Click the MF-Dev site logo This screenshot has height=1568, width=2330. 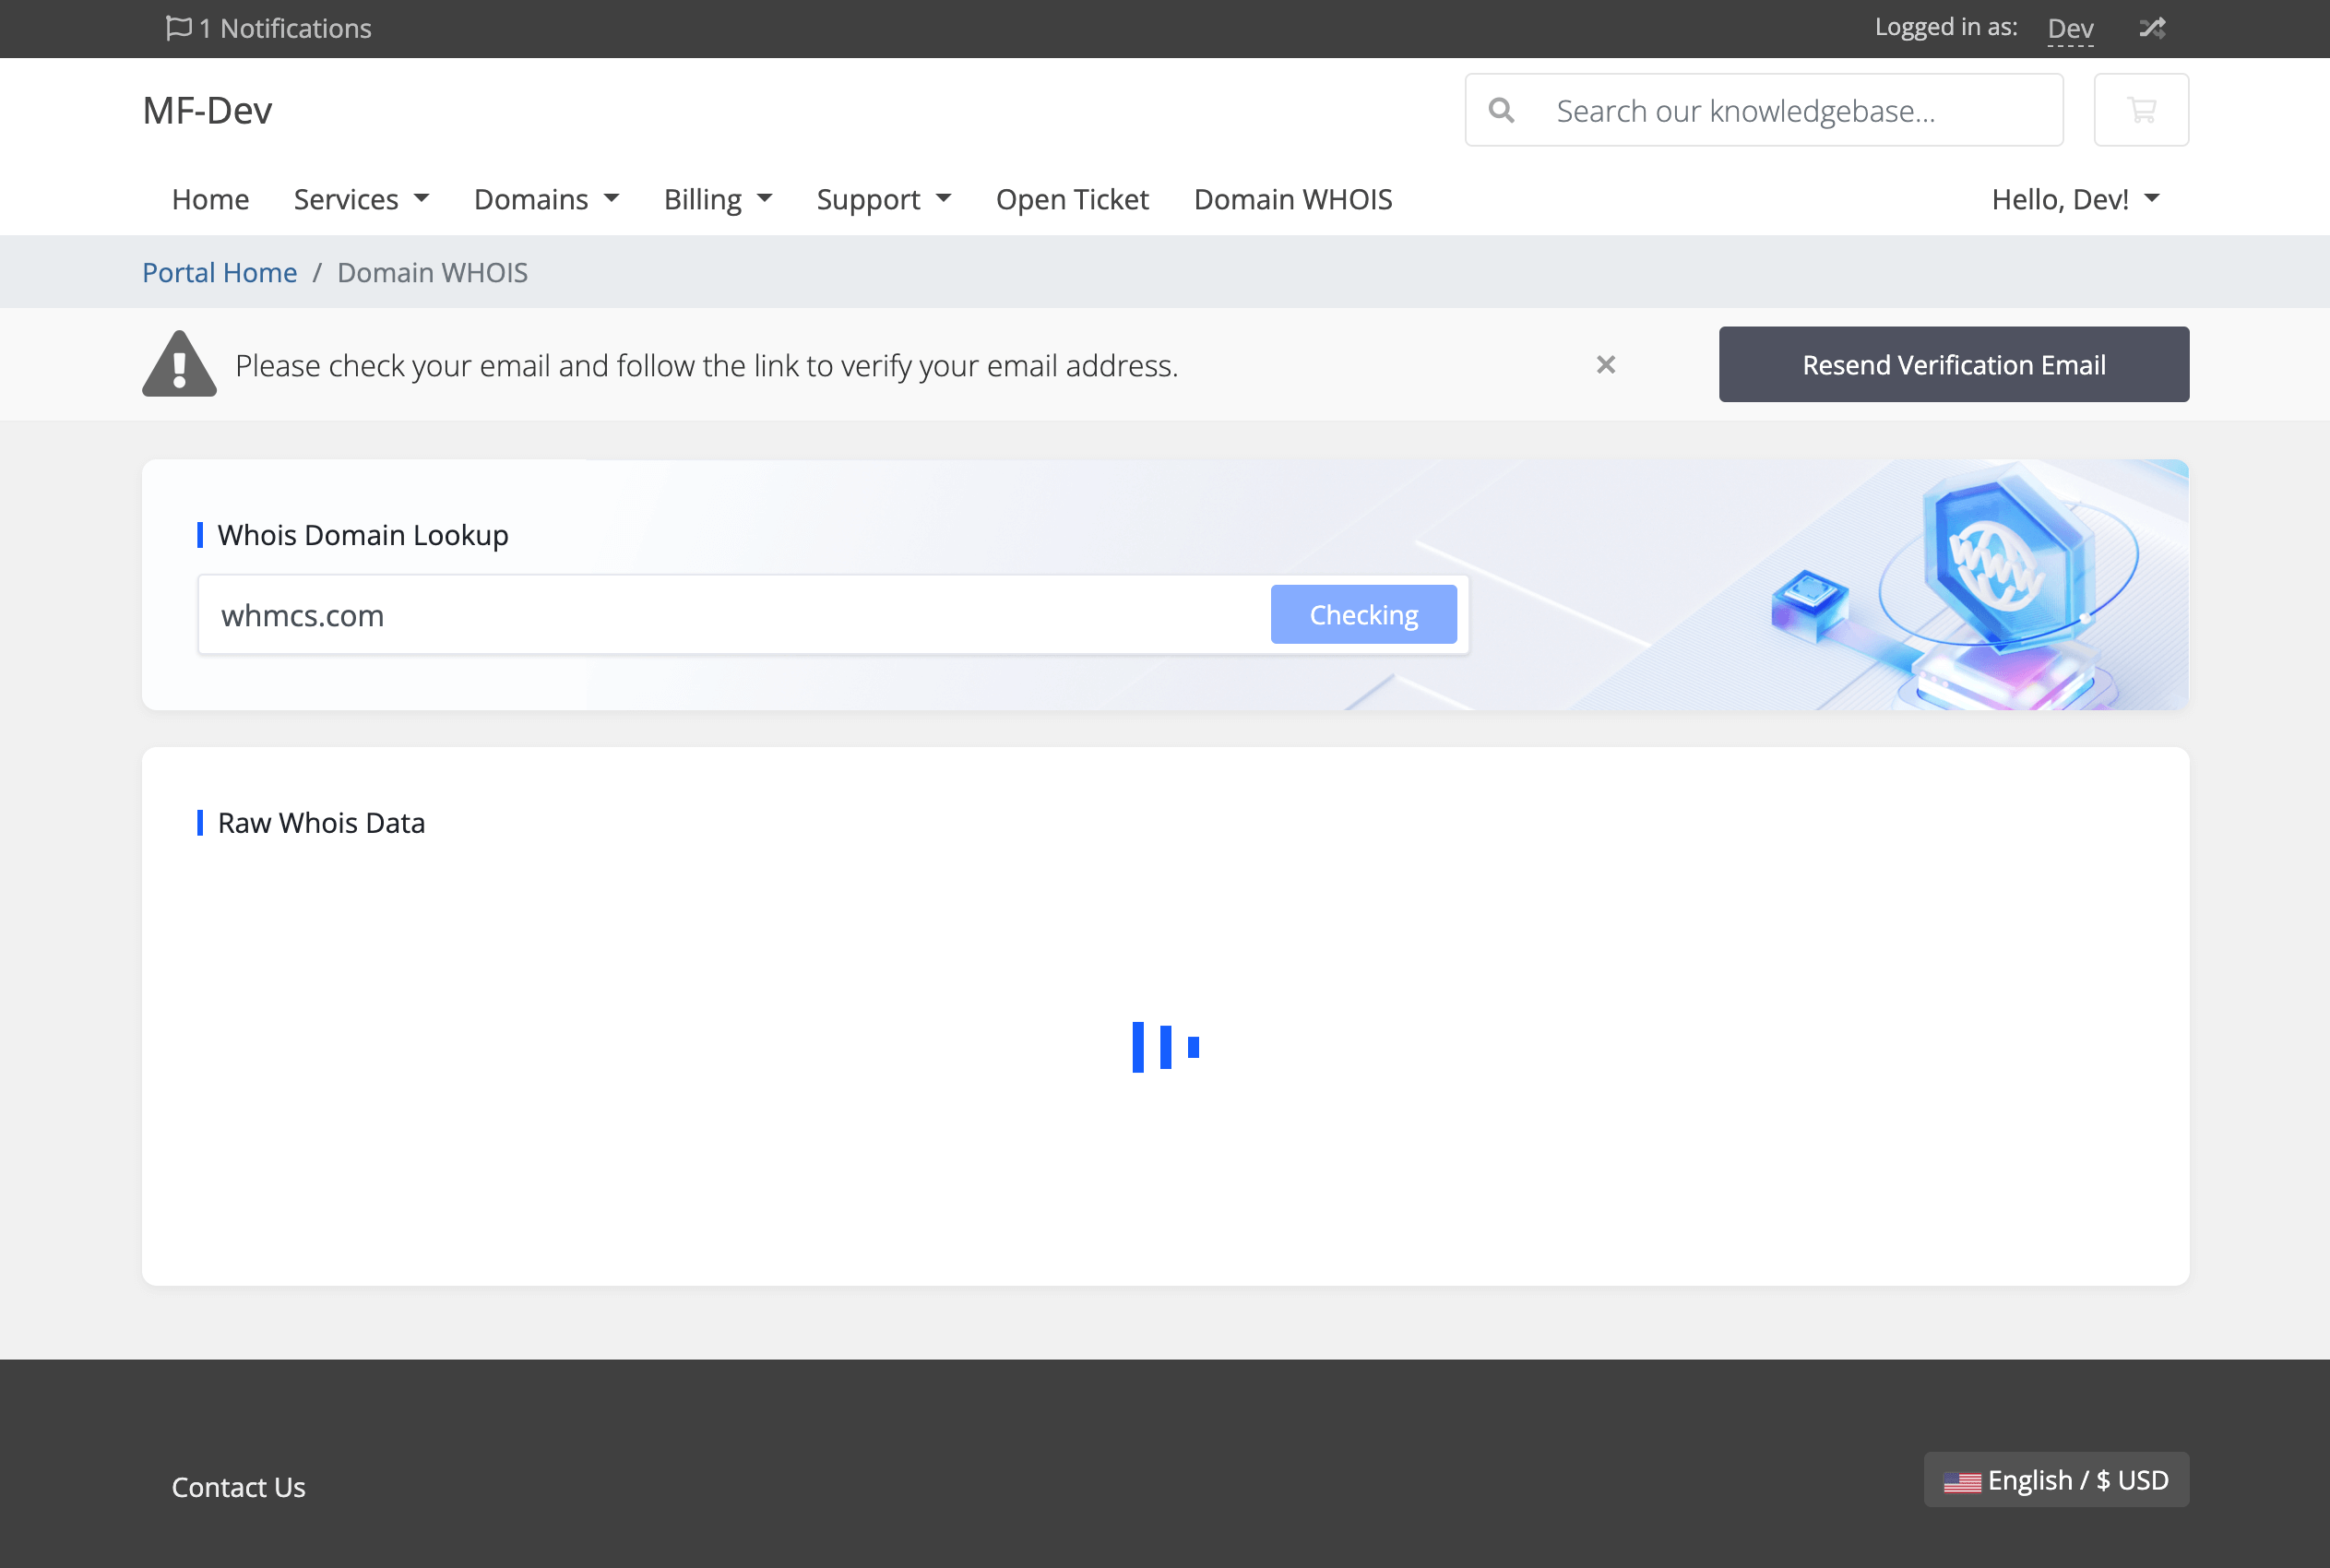pyautogui.click(x=207, y=110)
